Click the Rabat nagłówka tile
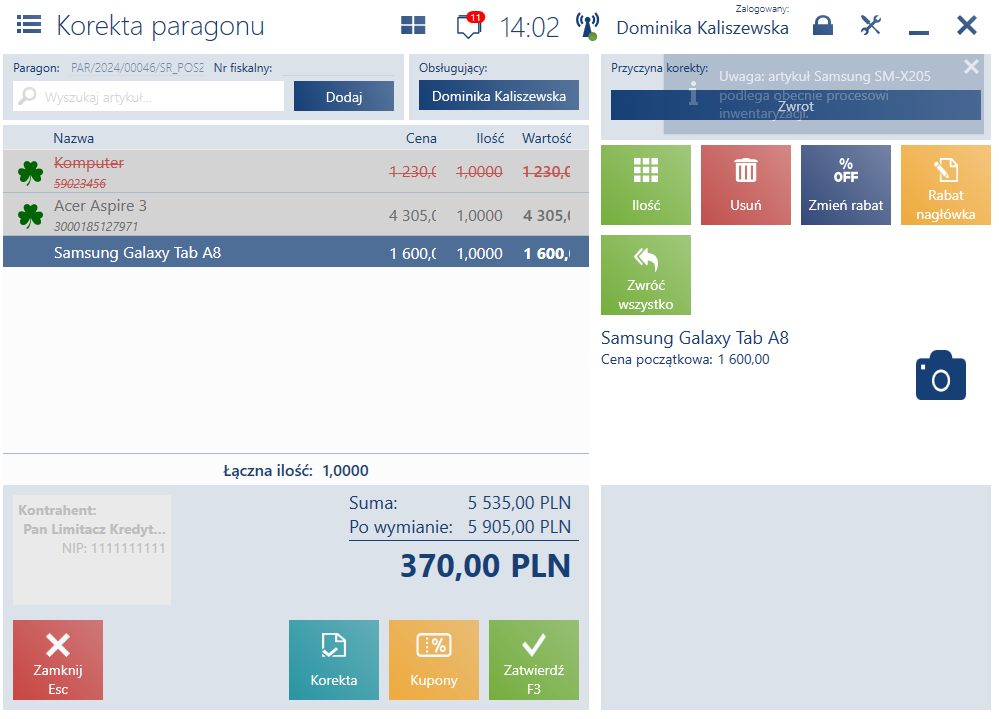The image size is (999, 719). 945,185
